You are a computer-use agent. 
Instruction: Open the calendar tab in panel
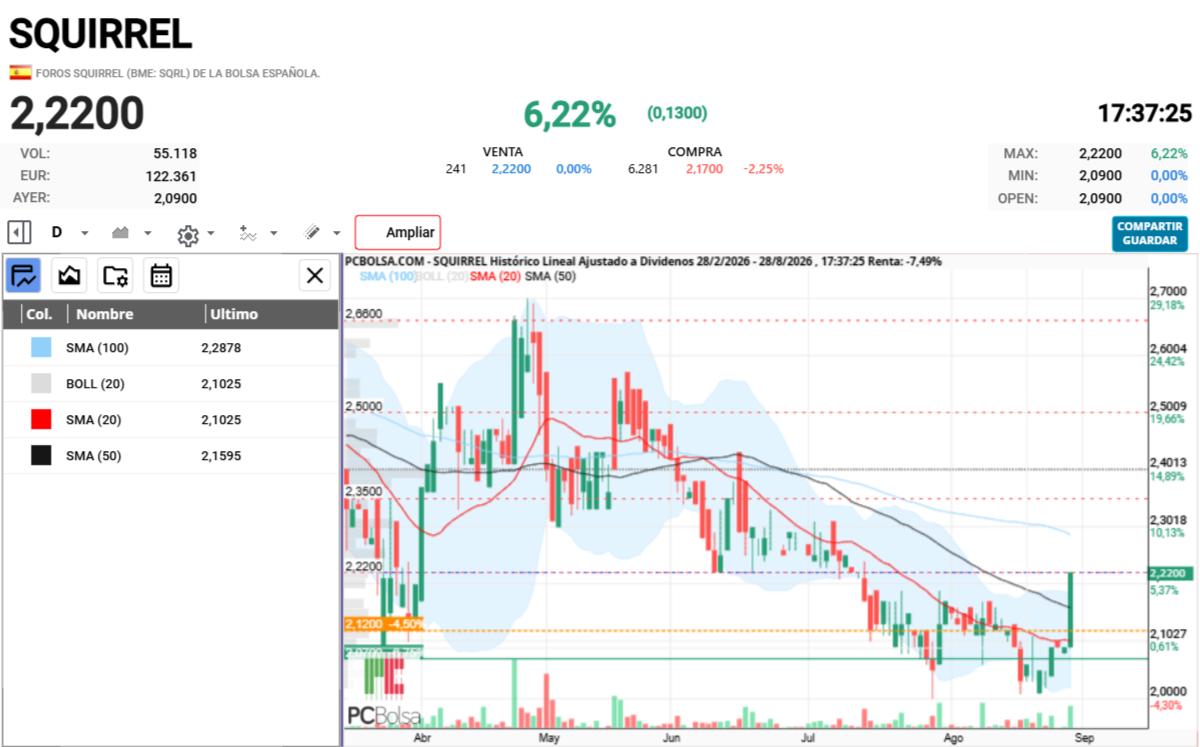tap(161, 275)
